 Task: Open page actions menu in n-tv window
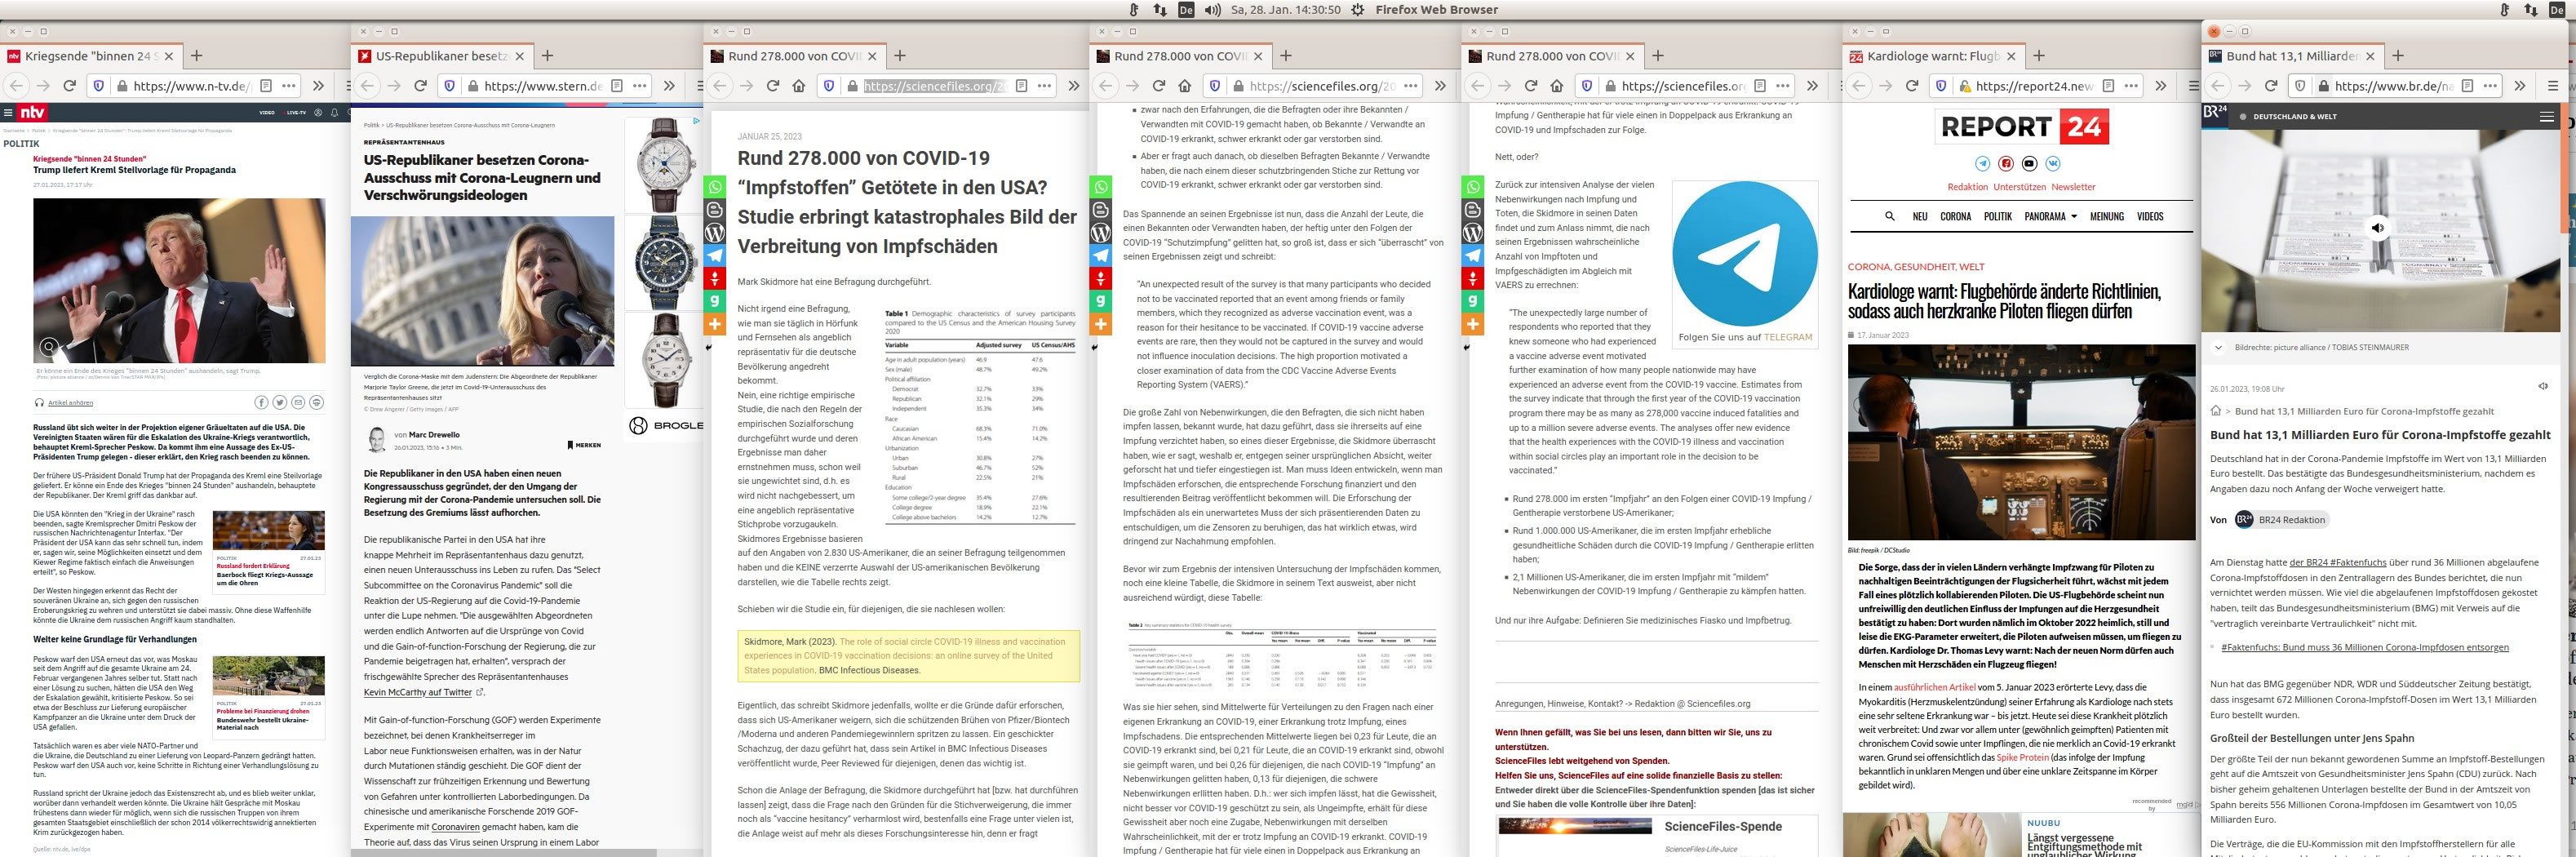click(x=289, y=86)
